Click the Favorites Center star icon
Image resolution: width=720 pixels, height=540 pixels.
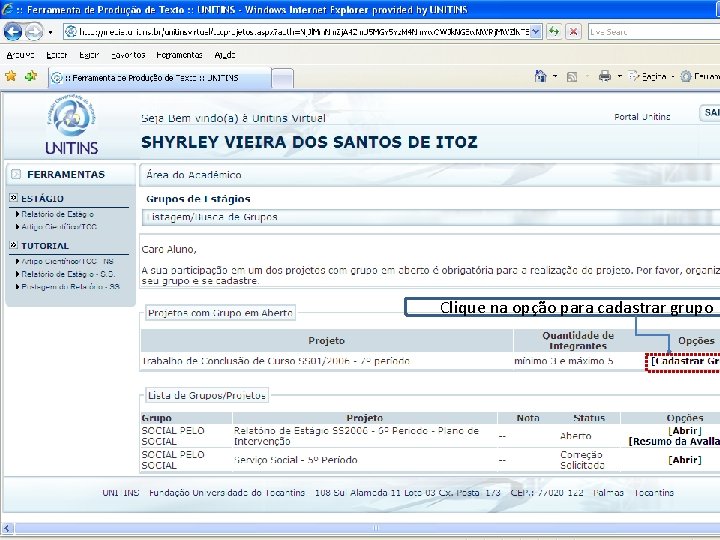tap(11, 76)
